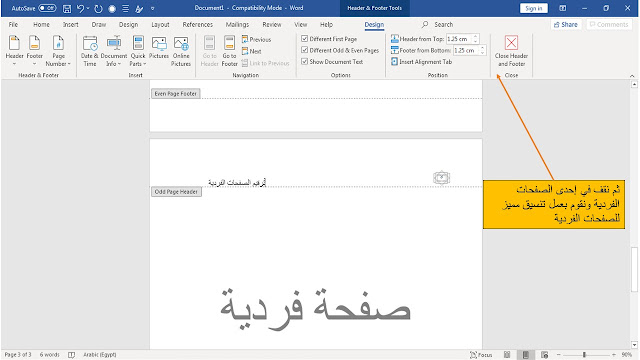Click the vertical scrollbar down arrow

pyautogui.click(x=634, y=345)
